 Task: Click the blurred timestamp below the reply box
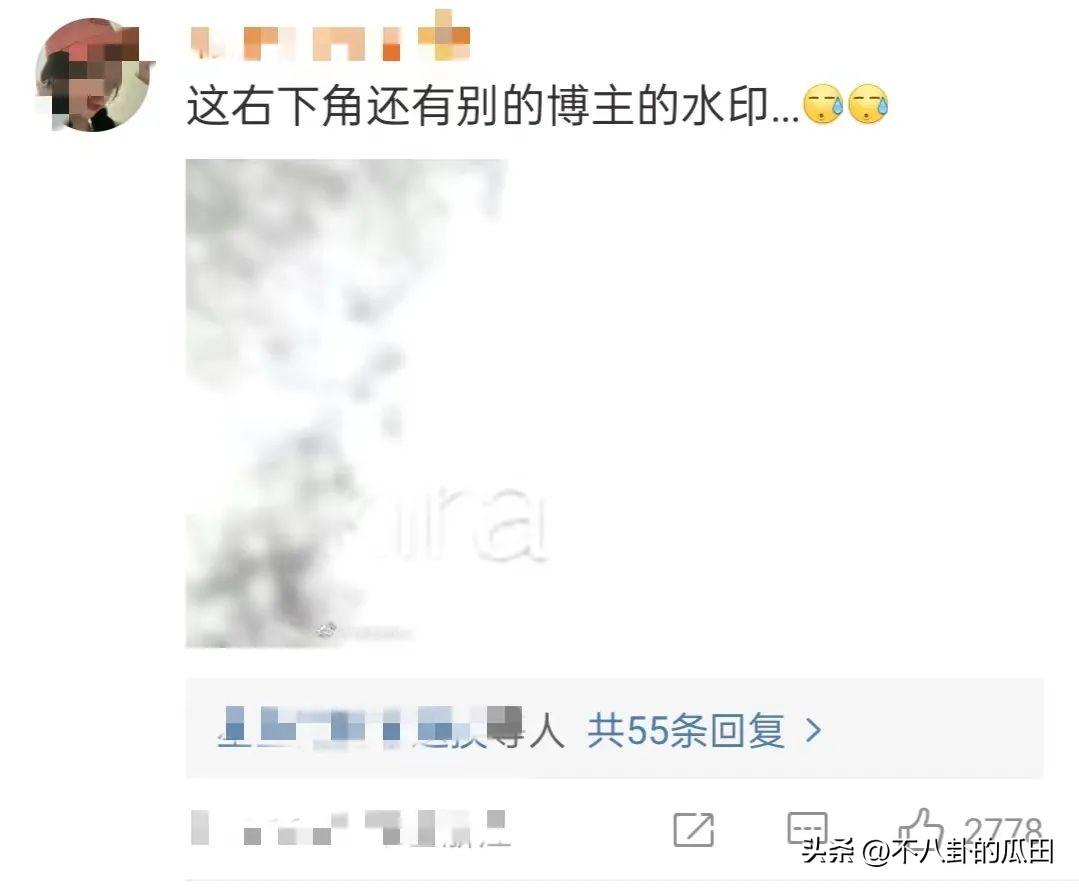(350, 828)
